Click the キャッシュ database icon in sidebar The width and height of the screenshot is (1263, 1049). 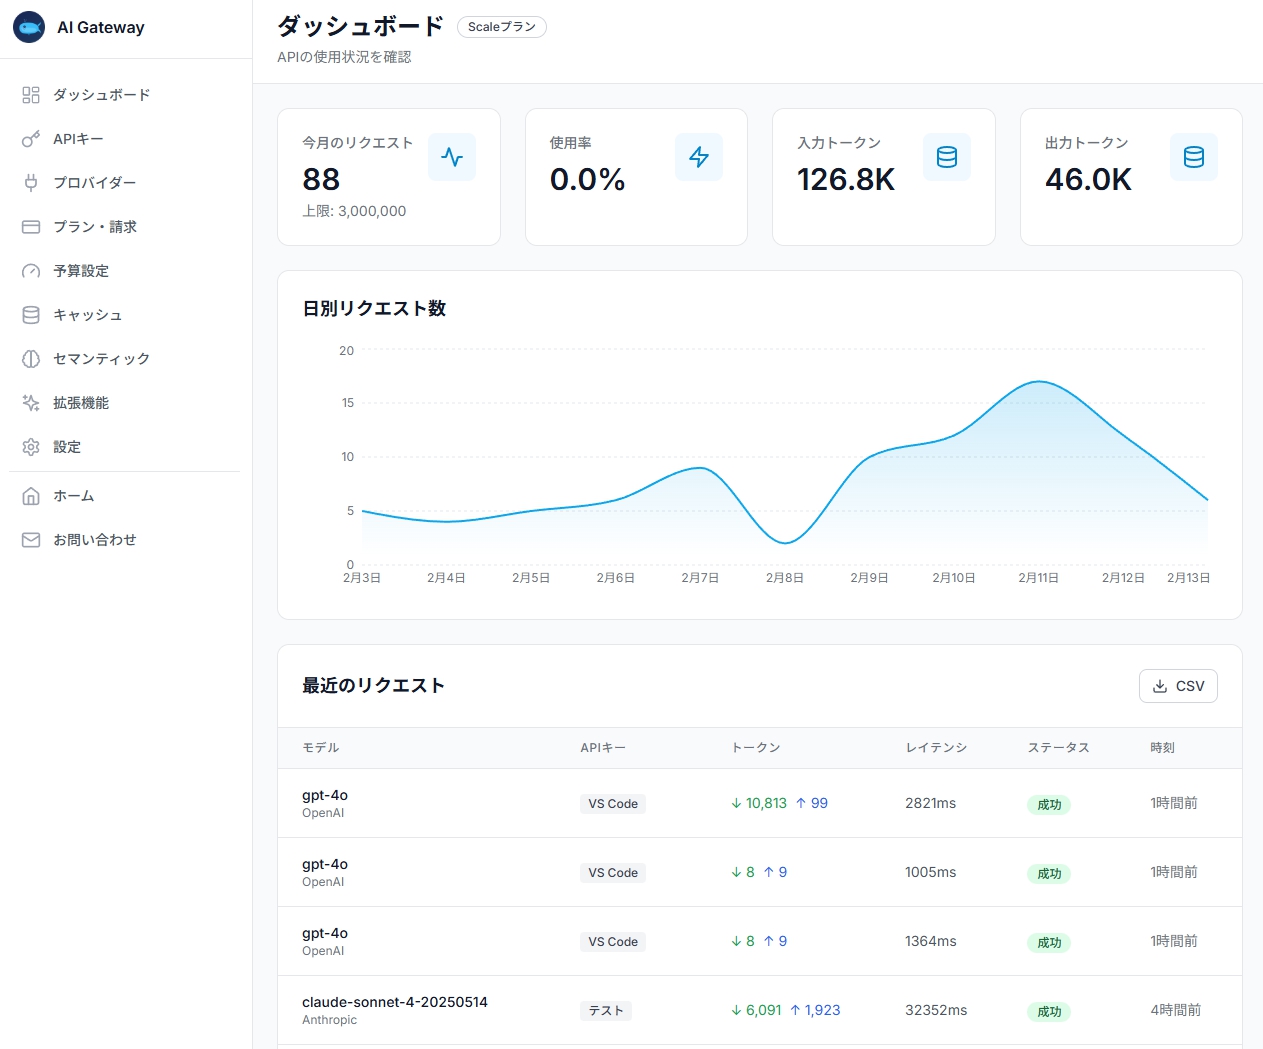click(30, 314)
